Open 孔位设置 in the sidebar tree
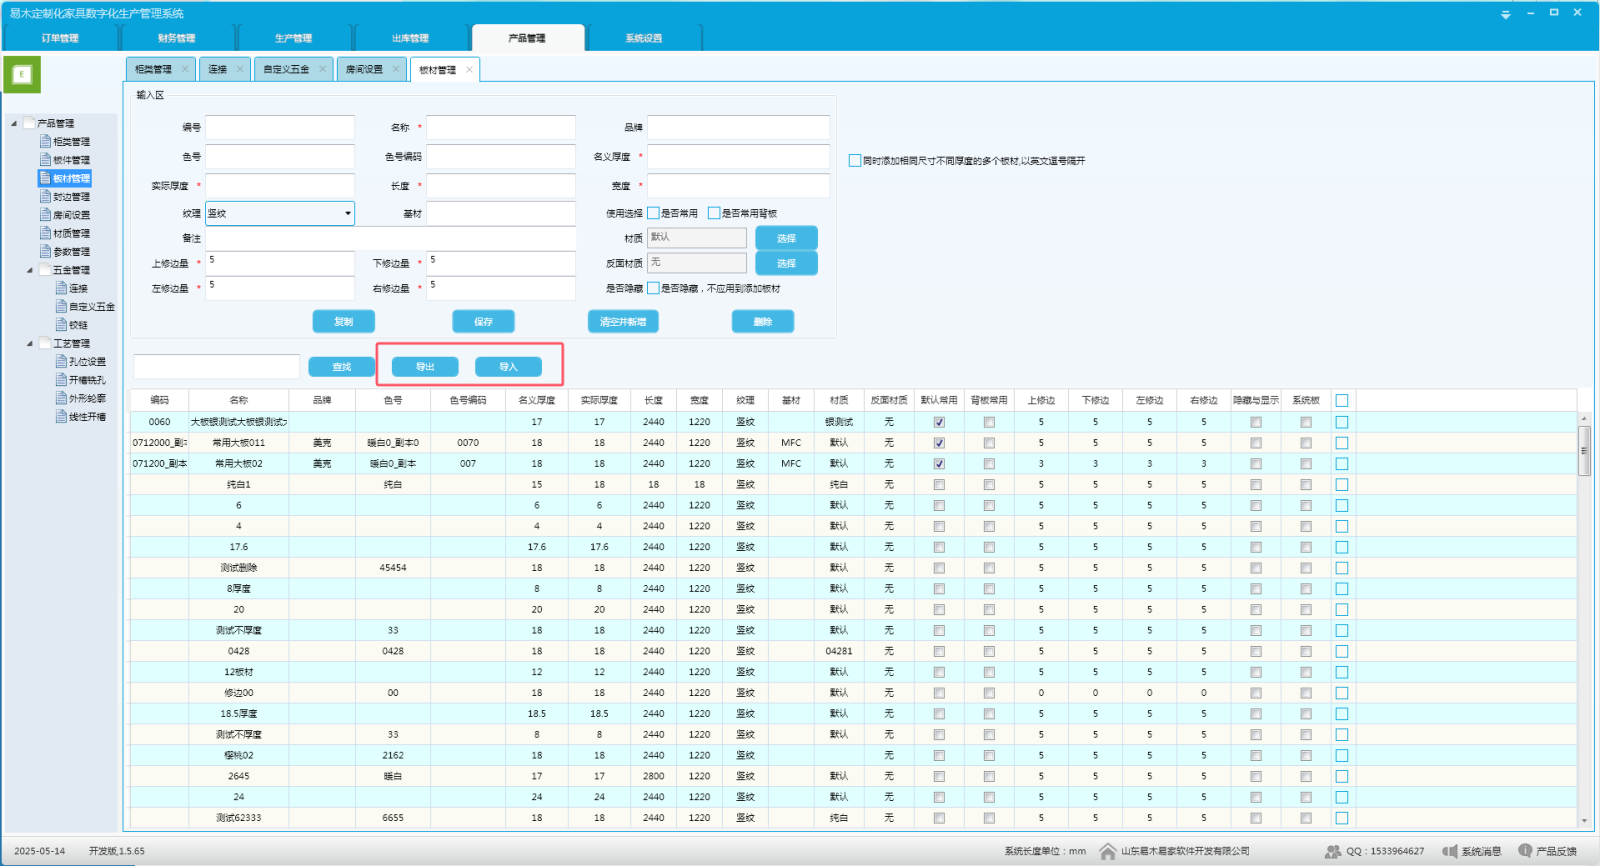The height and width of the screenshot is (866, 1600). coord(87,361)
